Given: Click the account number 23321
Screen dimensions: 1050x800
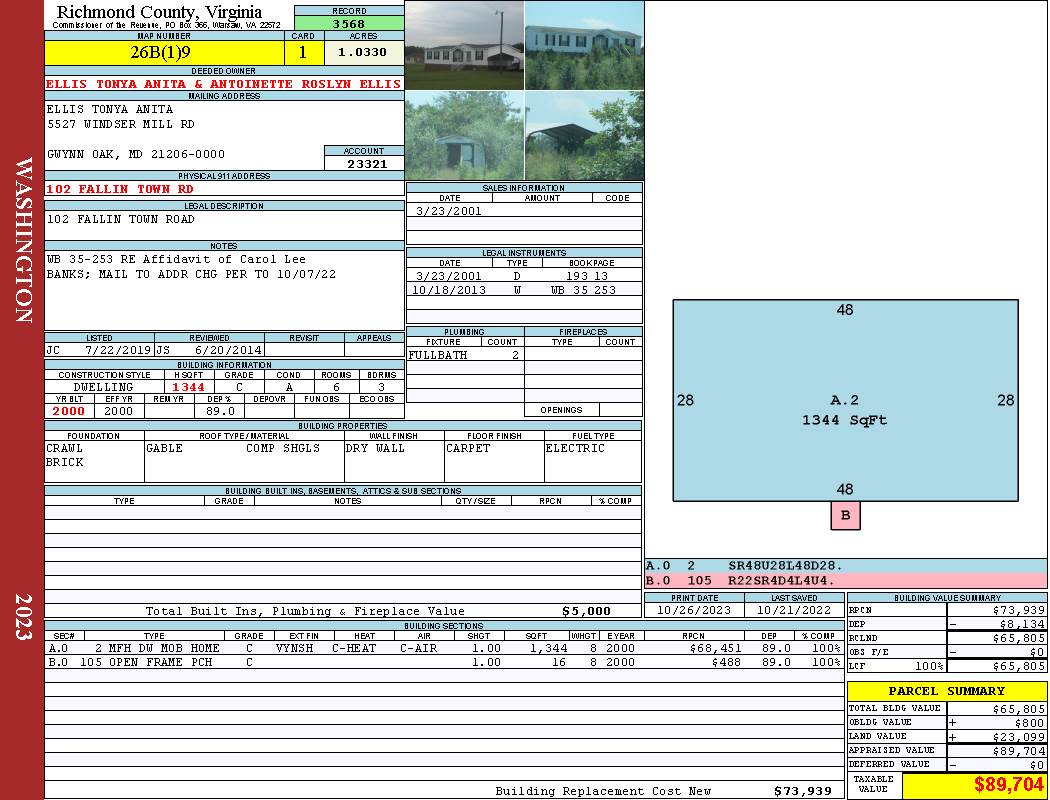Looking at the screenshot, I should point(364,163).
